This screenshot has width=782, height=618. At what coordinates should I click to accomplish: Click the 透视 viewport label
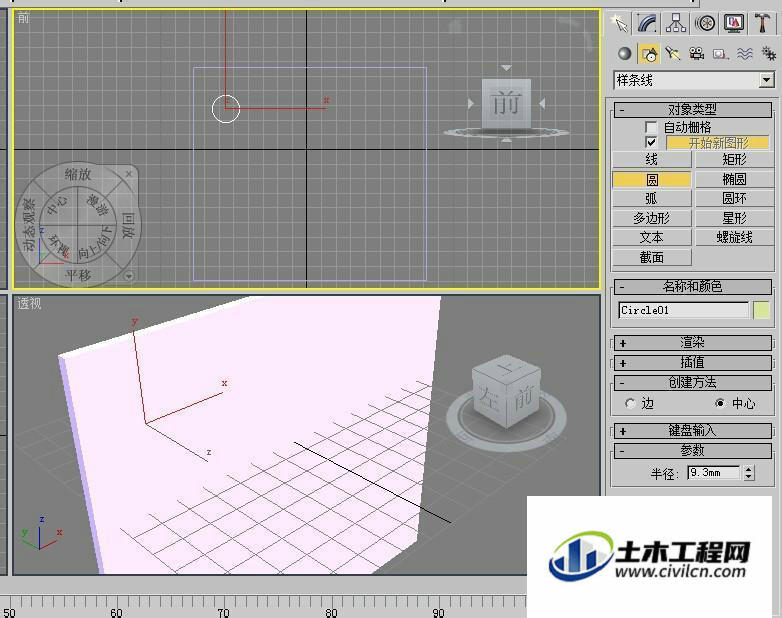tap(29, 303)
